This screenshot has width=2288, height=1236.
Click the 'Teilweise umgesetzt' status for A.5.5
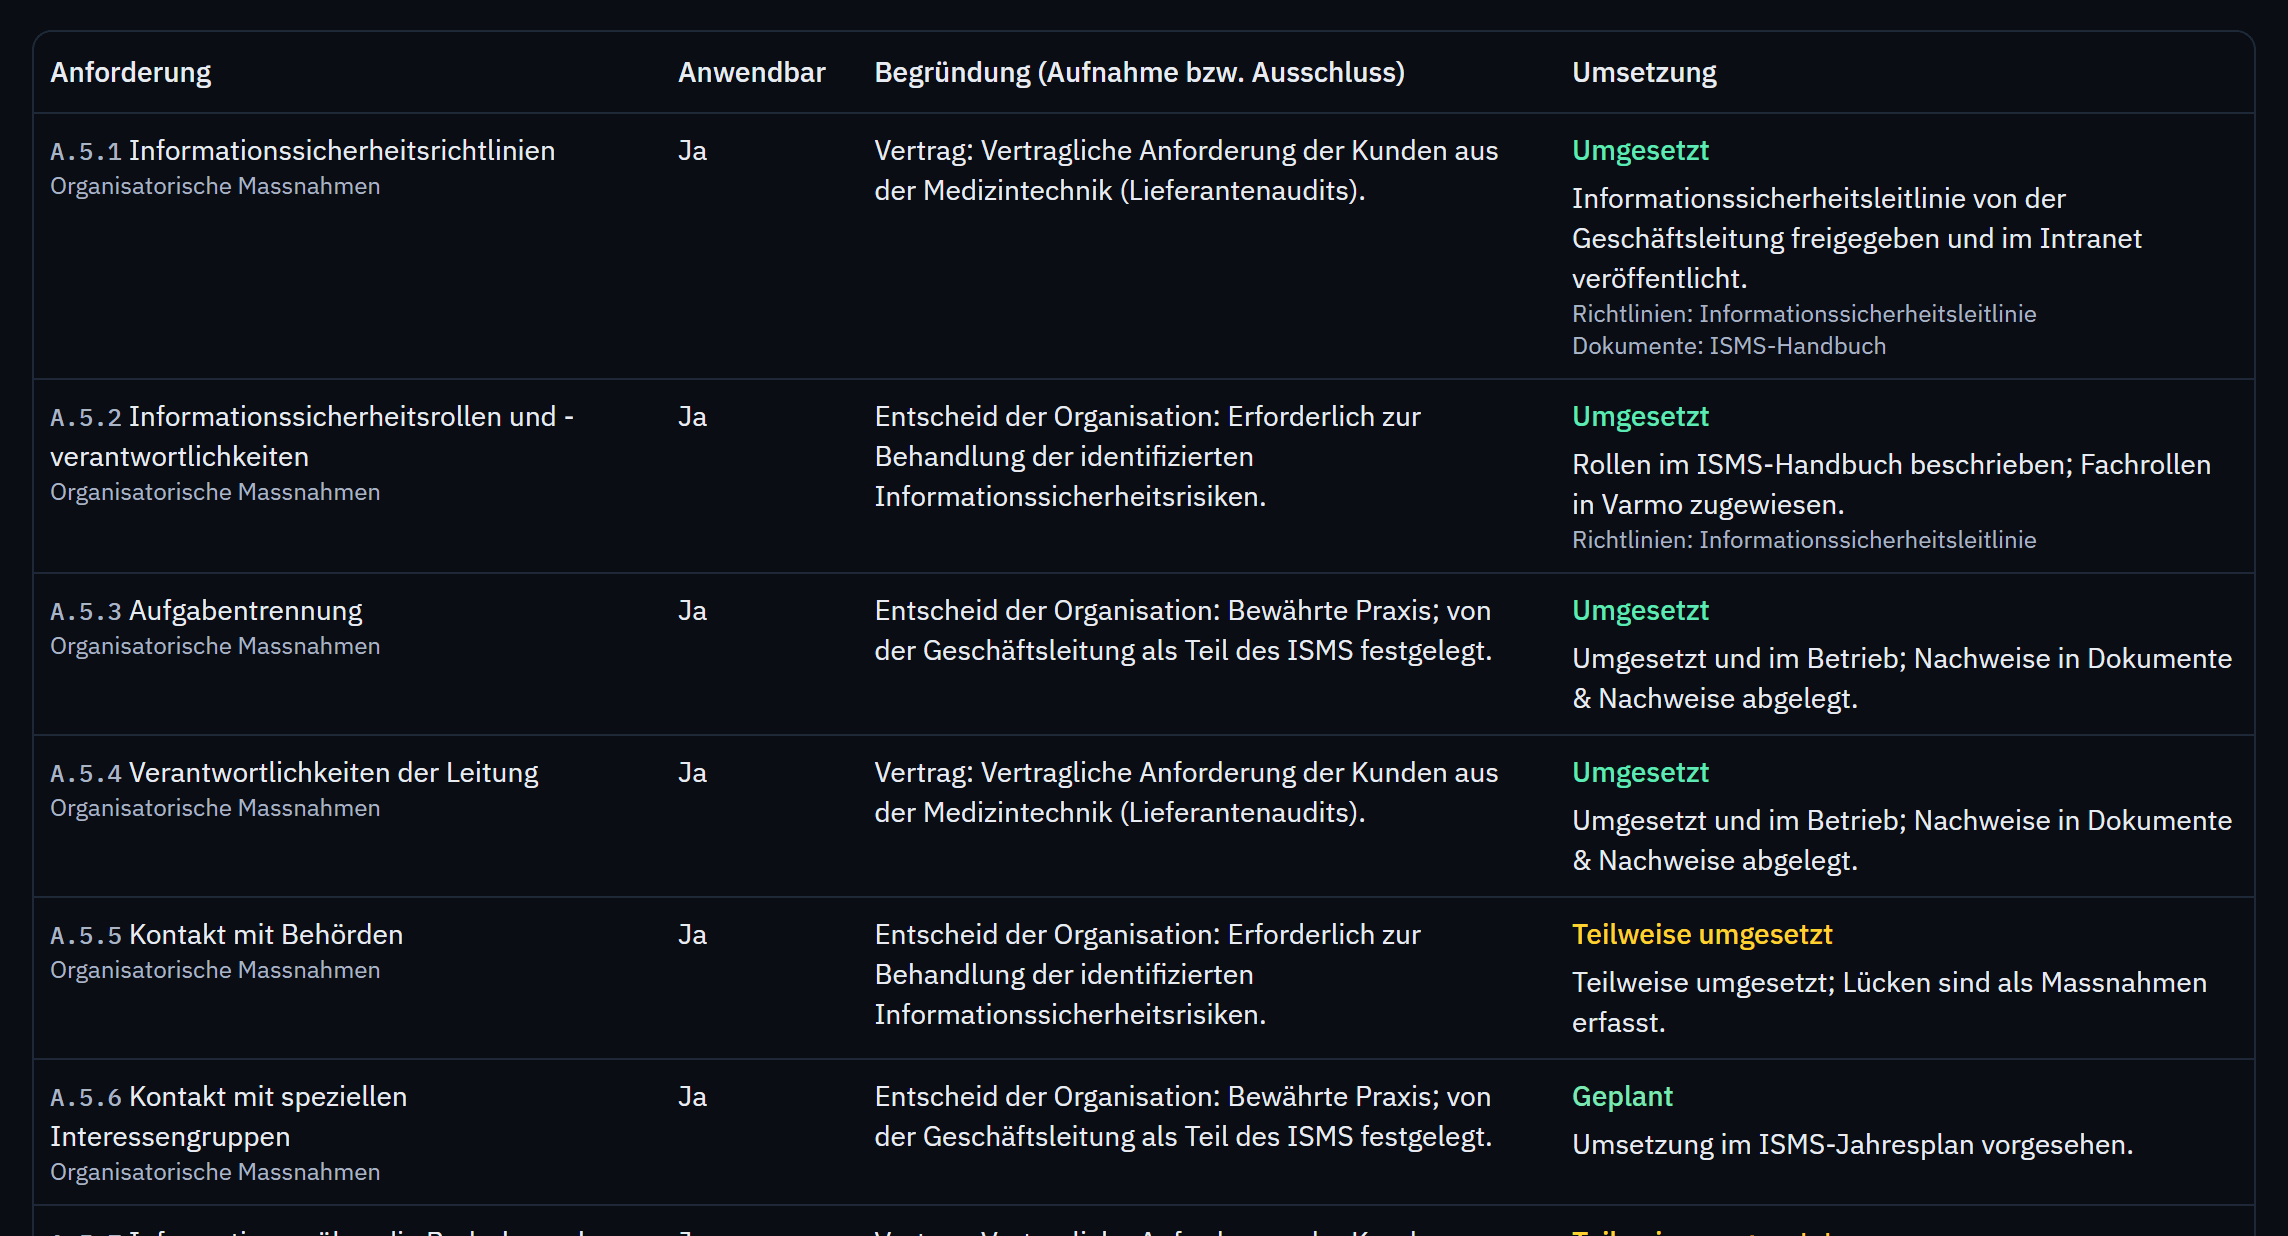click(x=1702, y=935)
